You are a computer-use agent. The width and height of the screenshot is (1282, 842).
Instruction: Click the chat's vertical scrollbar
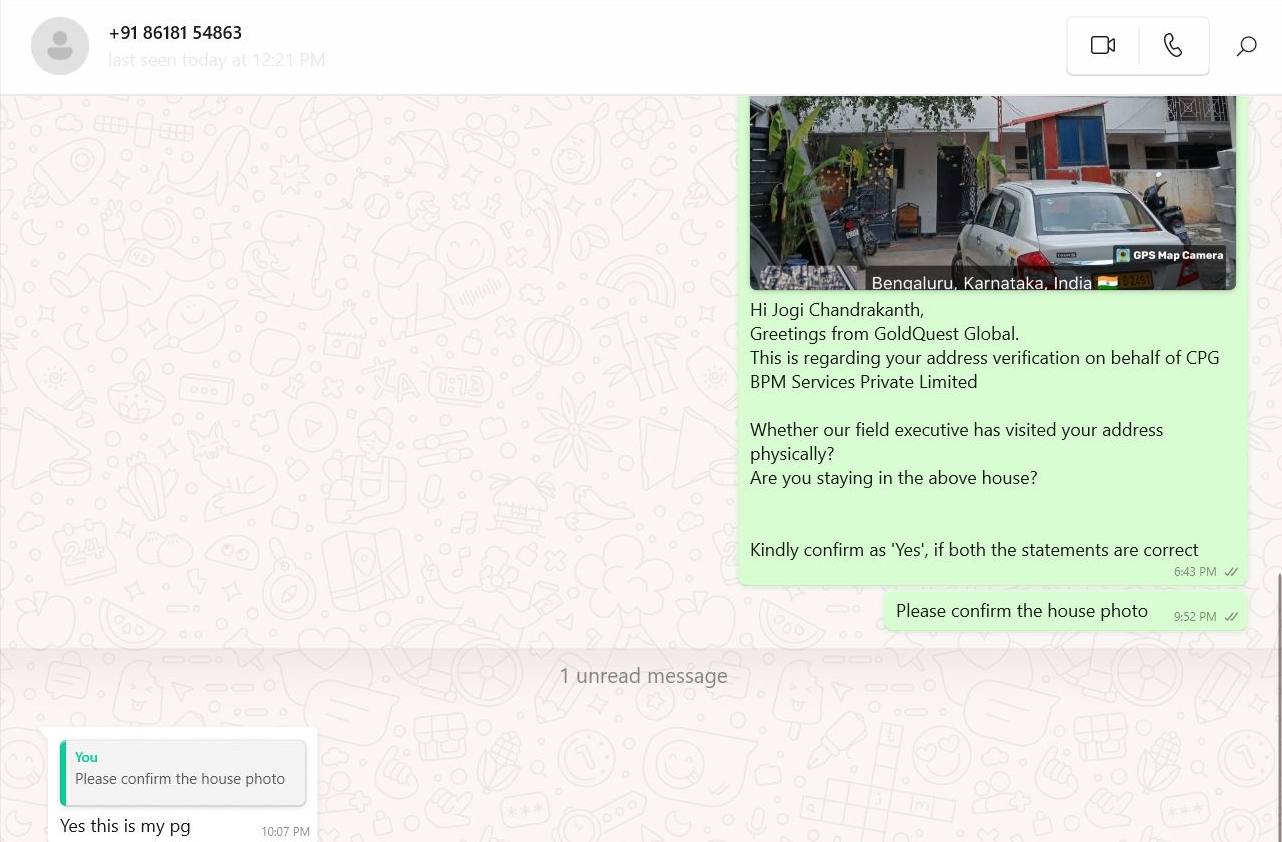click(1278, 700)
